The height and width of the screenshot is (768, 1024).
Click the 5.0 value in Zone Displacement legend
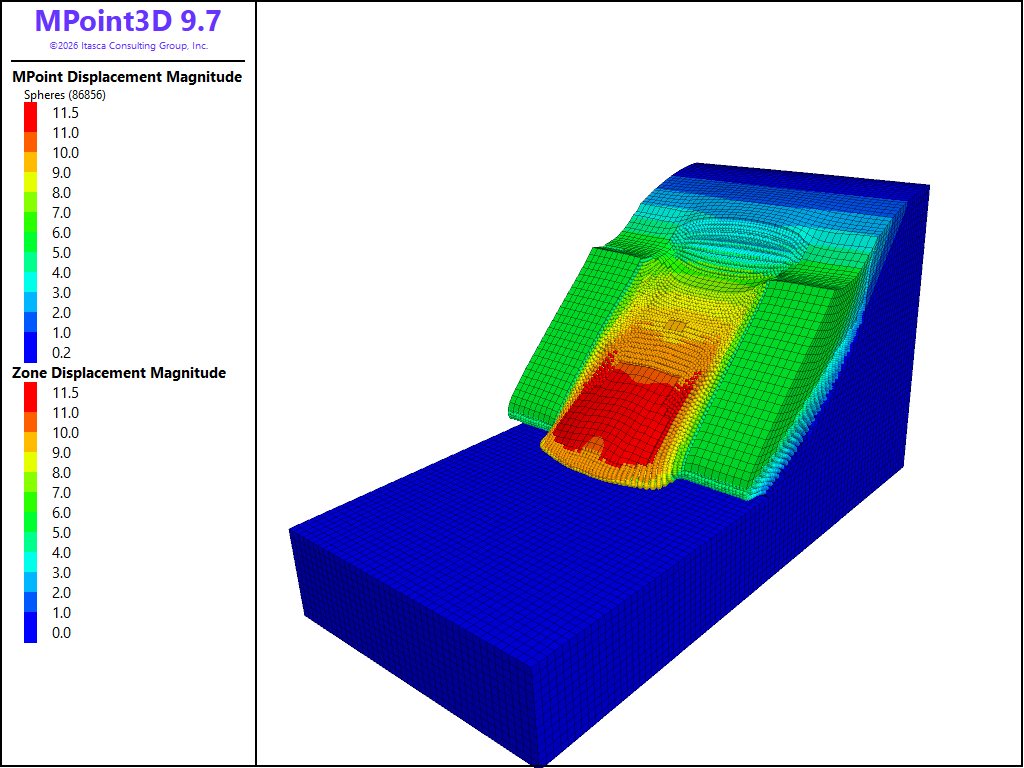point(61,533)
